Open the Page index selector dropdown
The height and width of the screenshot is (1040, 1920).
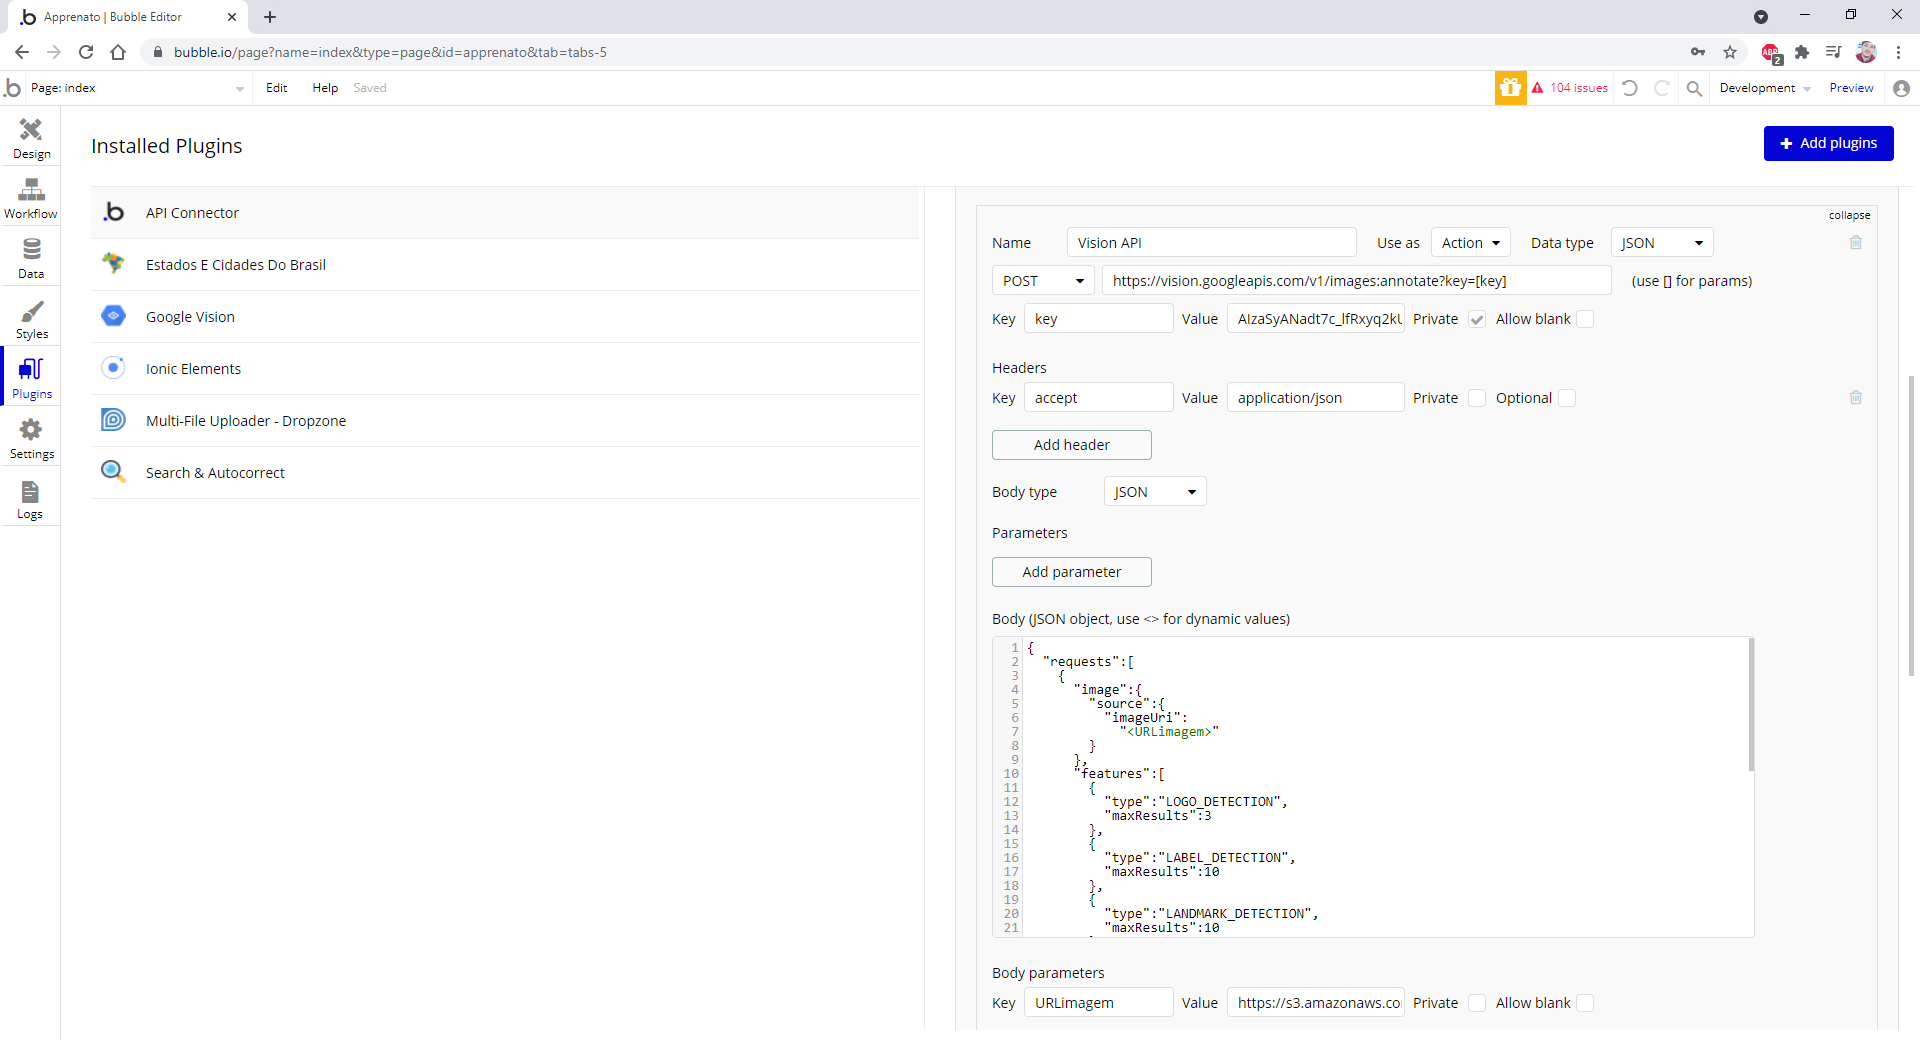137,88
